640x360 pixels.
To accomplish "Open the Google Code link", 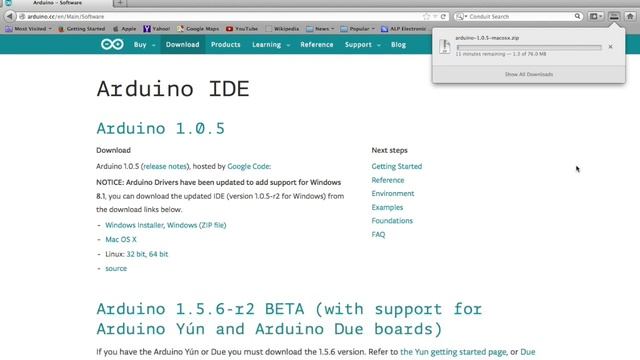I will [x=249, y=166].
